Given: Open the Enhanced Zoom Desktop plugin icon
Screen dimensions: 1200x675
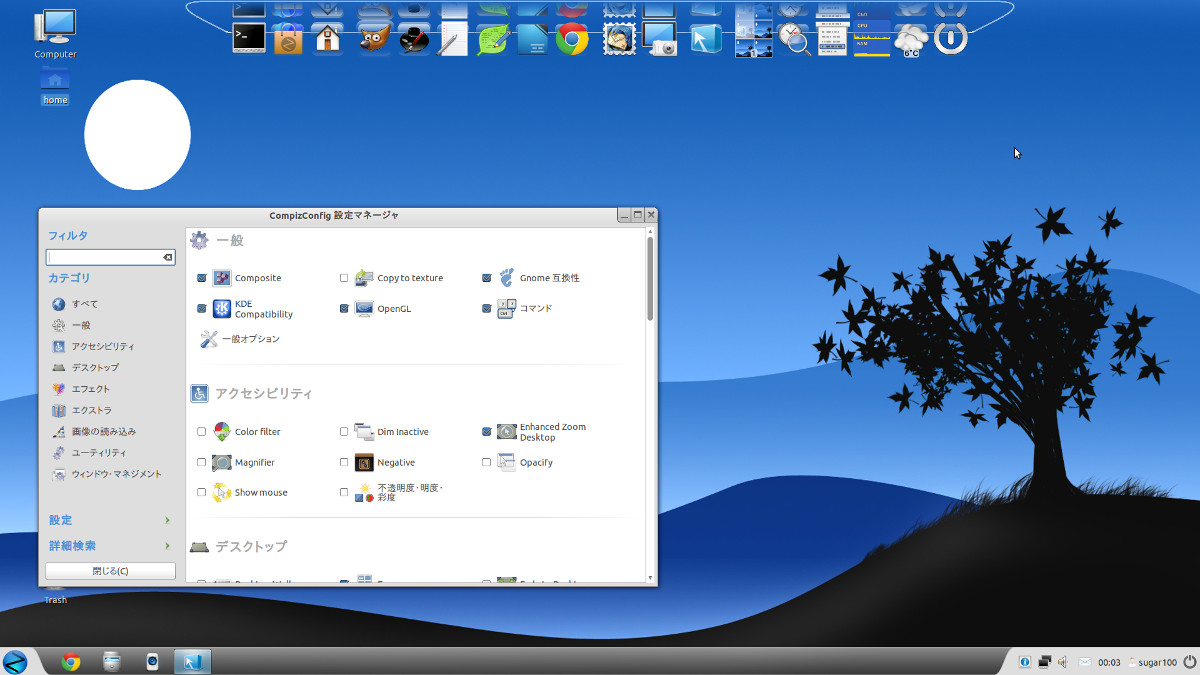Looking at the screenshot, I should click(506, 432).
